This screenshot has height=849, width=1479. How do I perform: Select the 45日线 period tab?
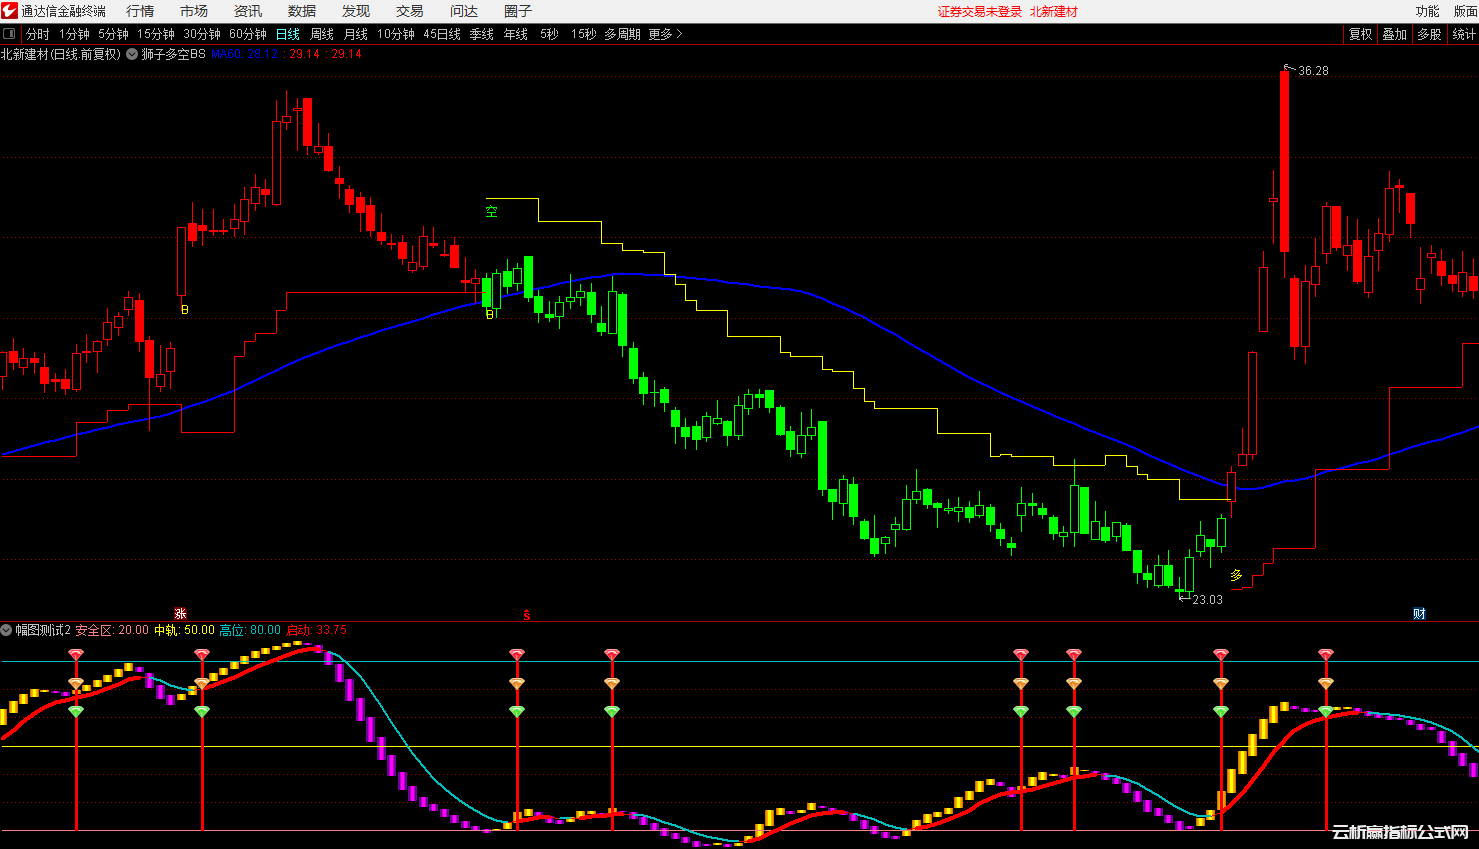(442, 34)
